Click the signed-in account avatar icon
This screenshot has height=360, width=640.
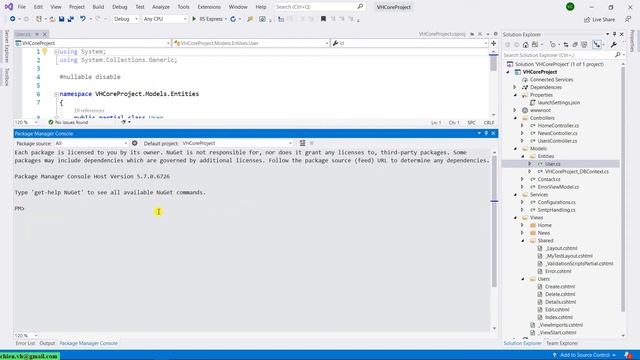click(x=570, y=7)
